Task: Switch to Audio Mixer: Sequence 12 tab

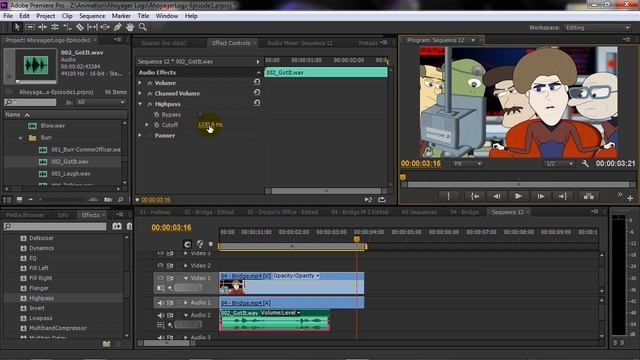Action: coord(300,43)
